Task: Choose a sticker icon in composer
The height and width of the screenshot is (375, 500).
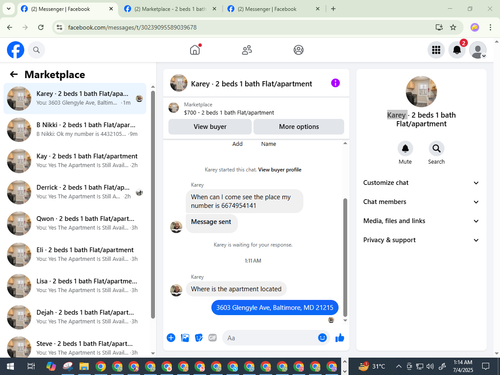Action: tap(199, 338)
